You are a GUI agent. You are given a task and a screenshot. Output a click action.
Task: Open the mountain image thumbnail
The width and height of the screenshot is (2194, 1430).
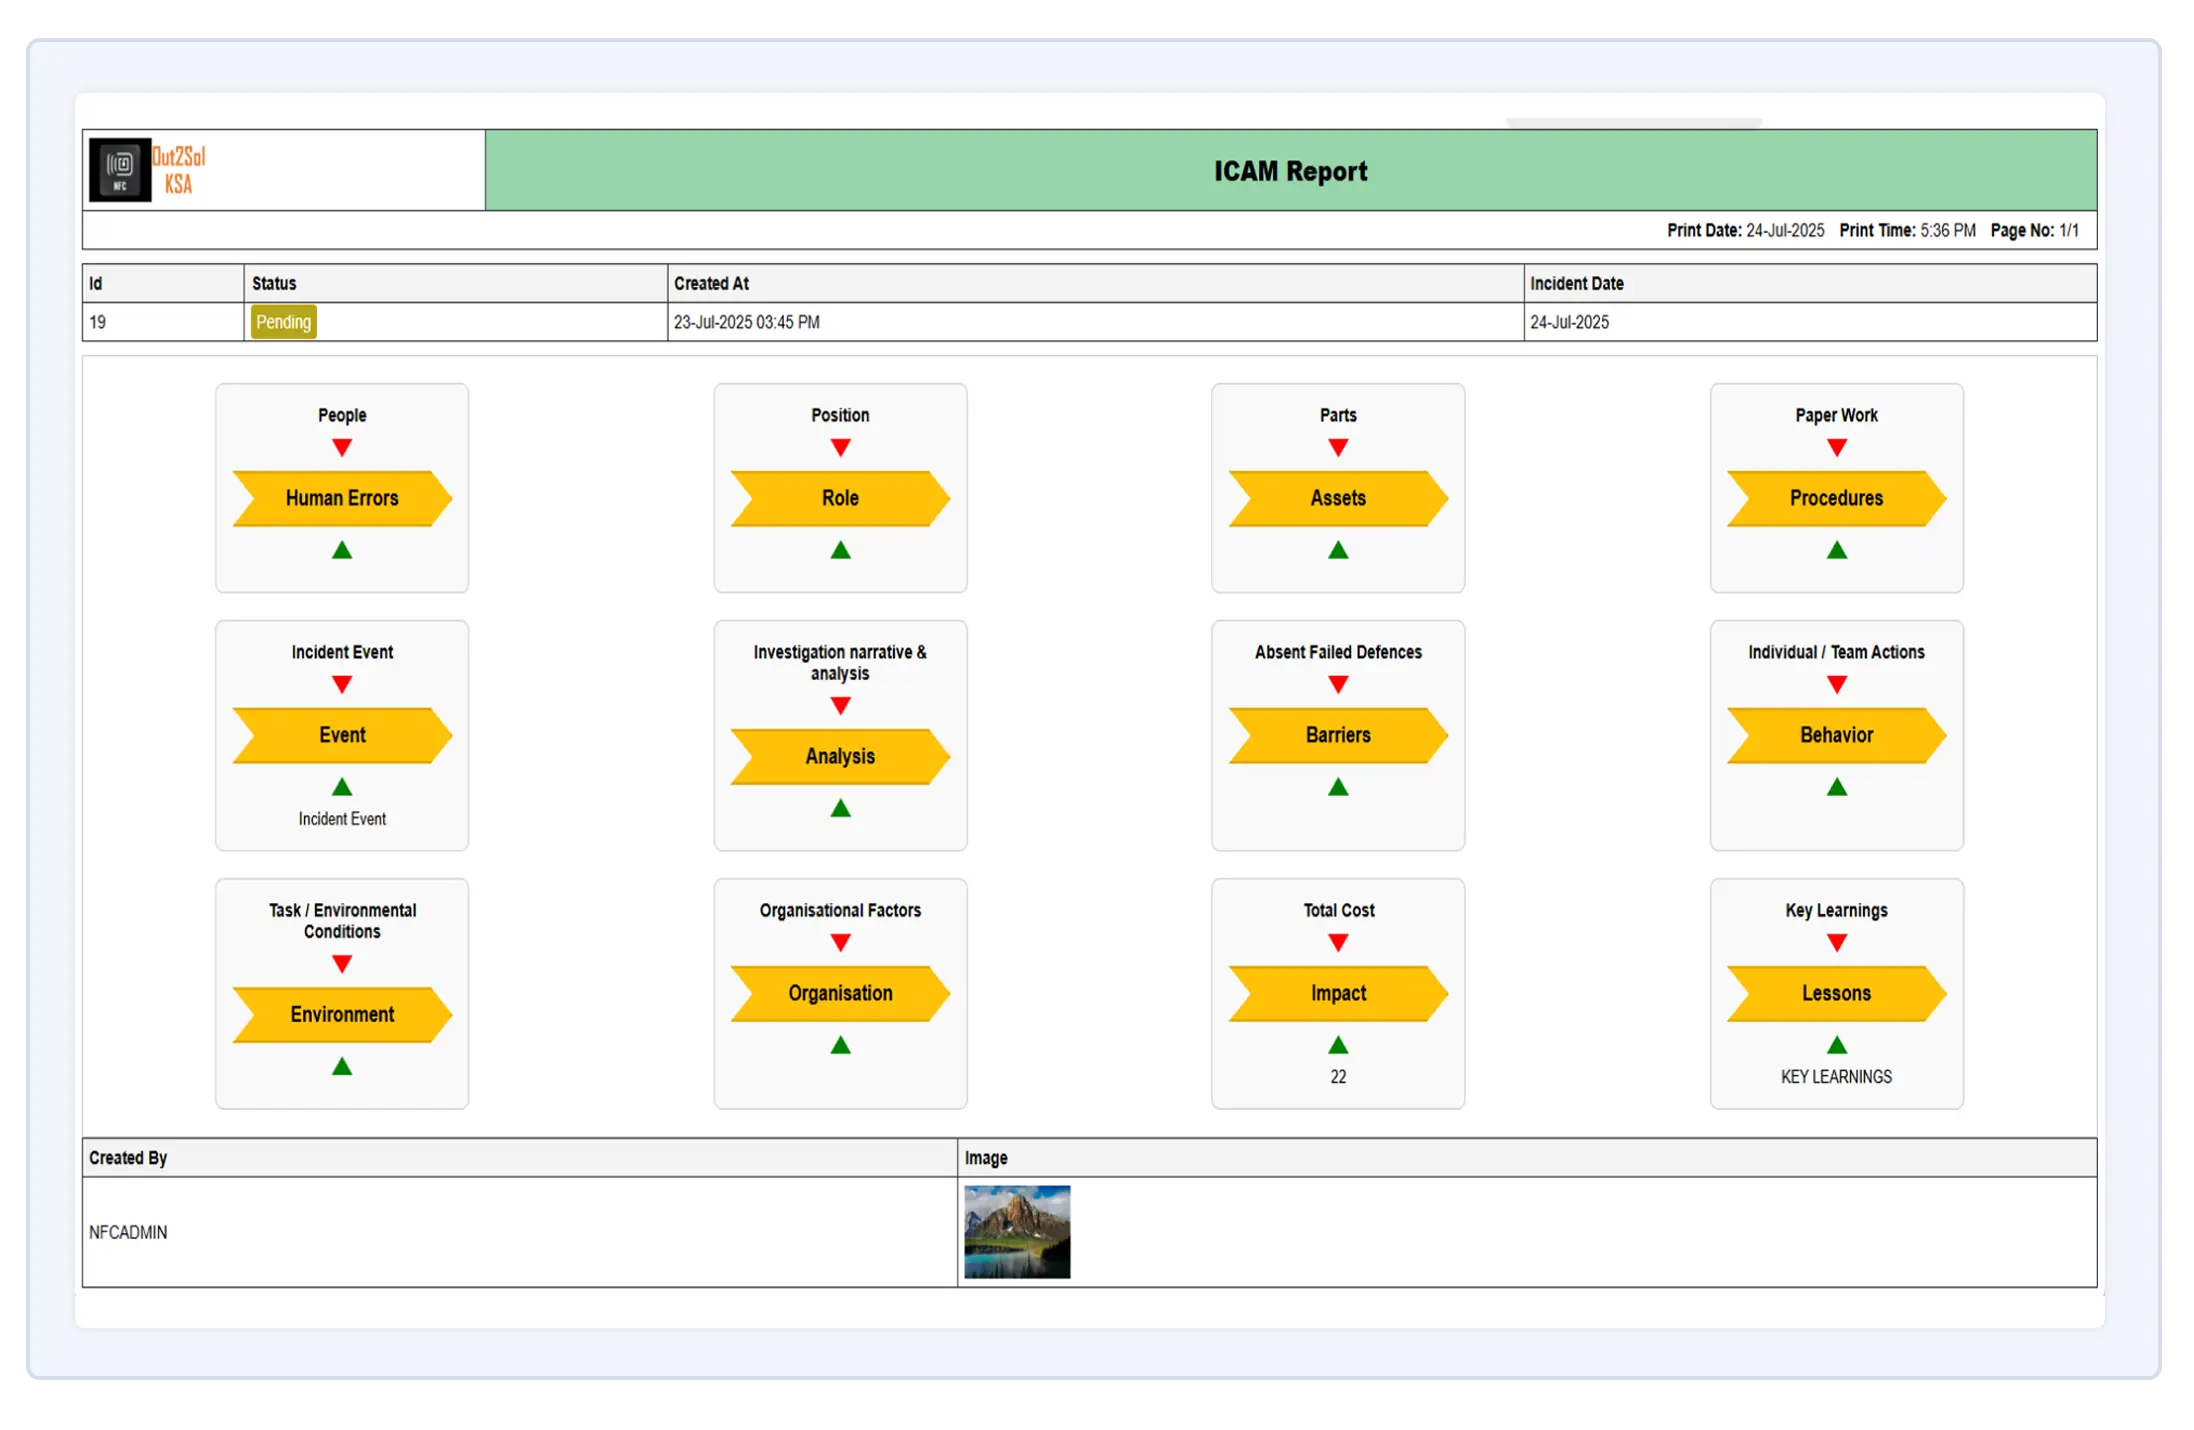pyautogui.click(x=1016, y=1231)
